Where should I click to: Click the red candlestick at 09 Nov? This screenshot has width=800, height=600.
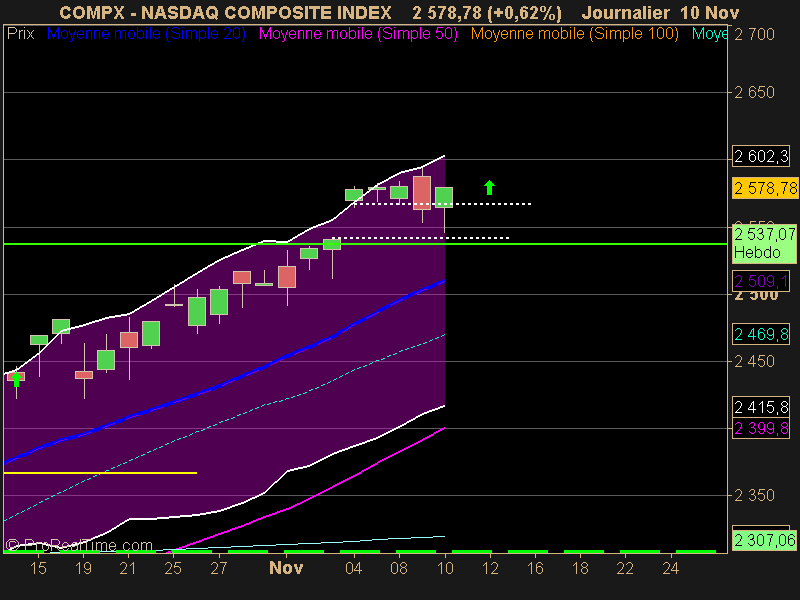pyautogui.click(x=422, y=193)
